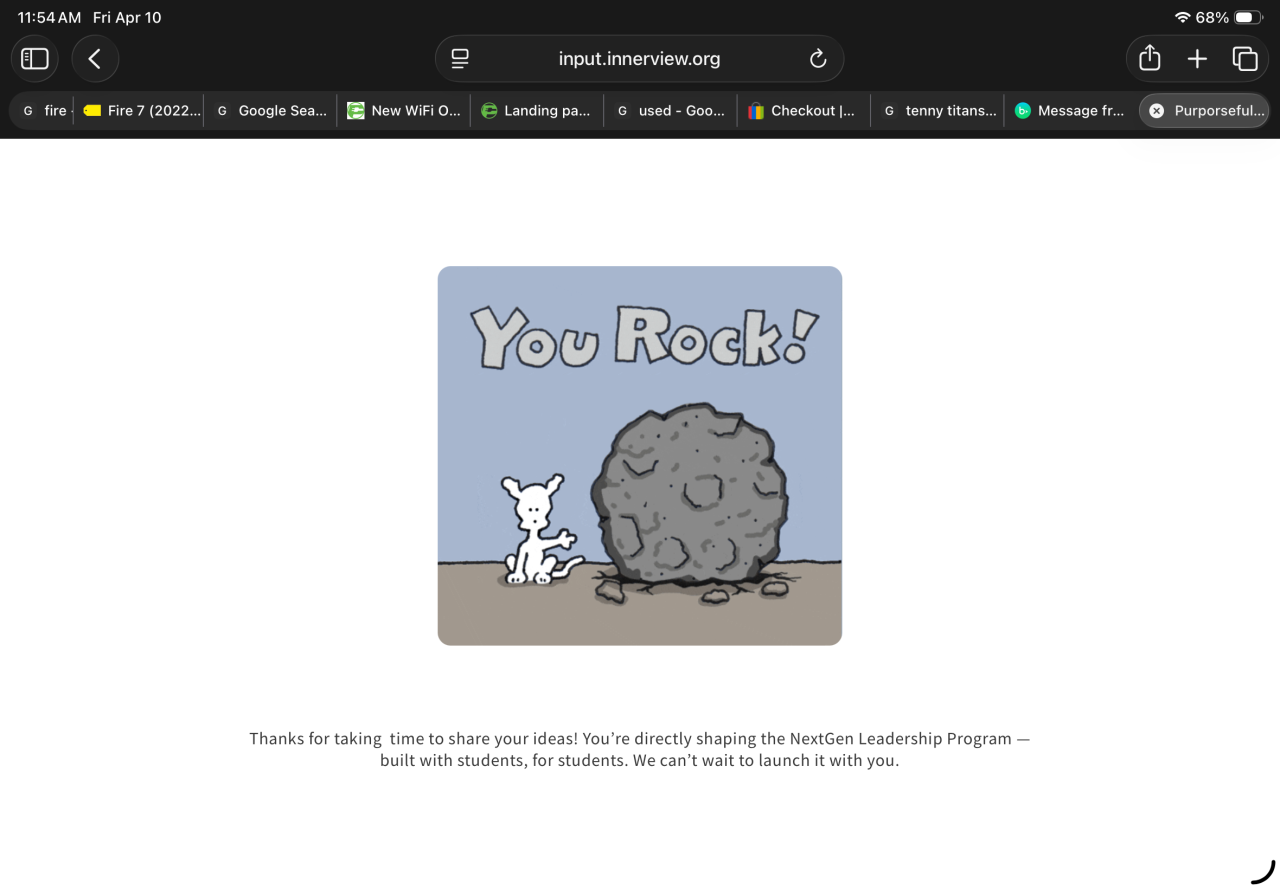Go back to the previous page
Screen dimensions: 1280x889
tap(95, 59)
